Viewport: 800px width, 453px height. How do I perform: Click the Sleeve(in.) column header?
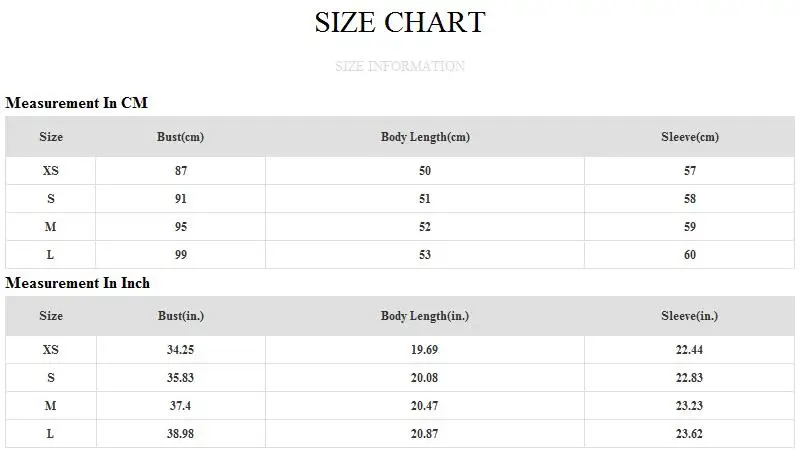[x=690, y=316]
